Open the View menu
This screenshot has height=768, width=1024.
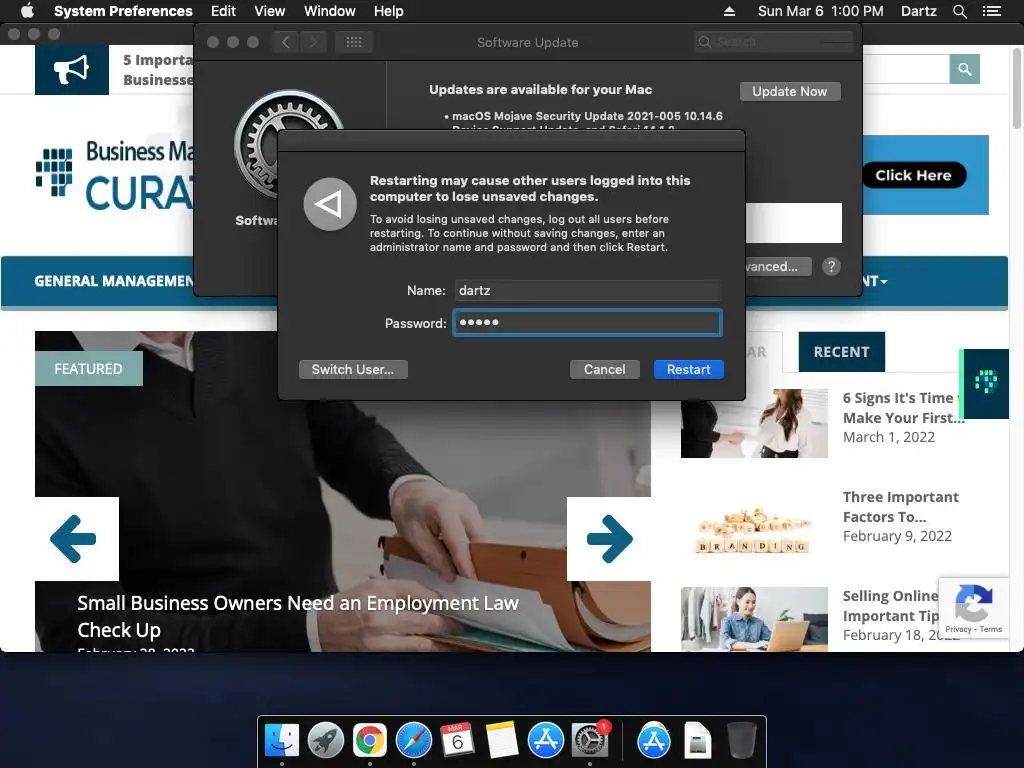[270, 11]
